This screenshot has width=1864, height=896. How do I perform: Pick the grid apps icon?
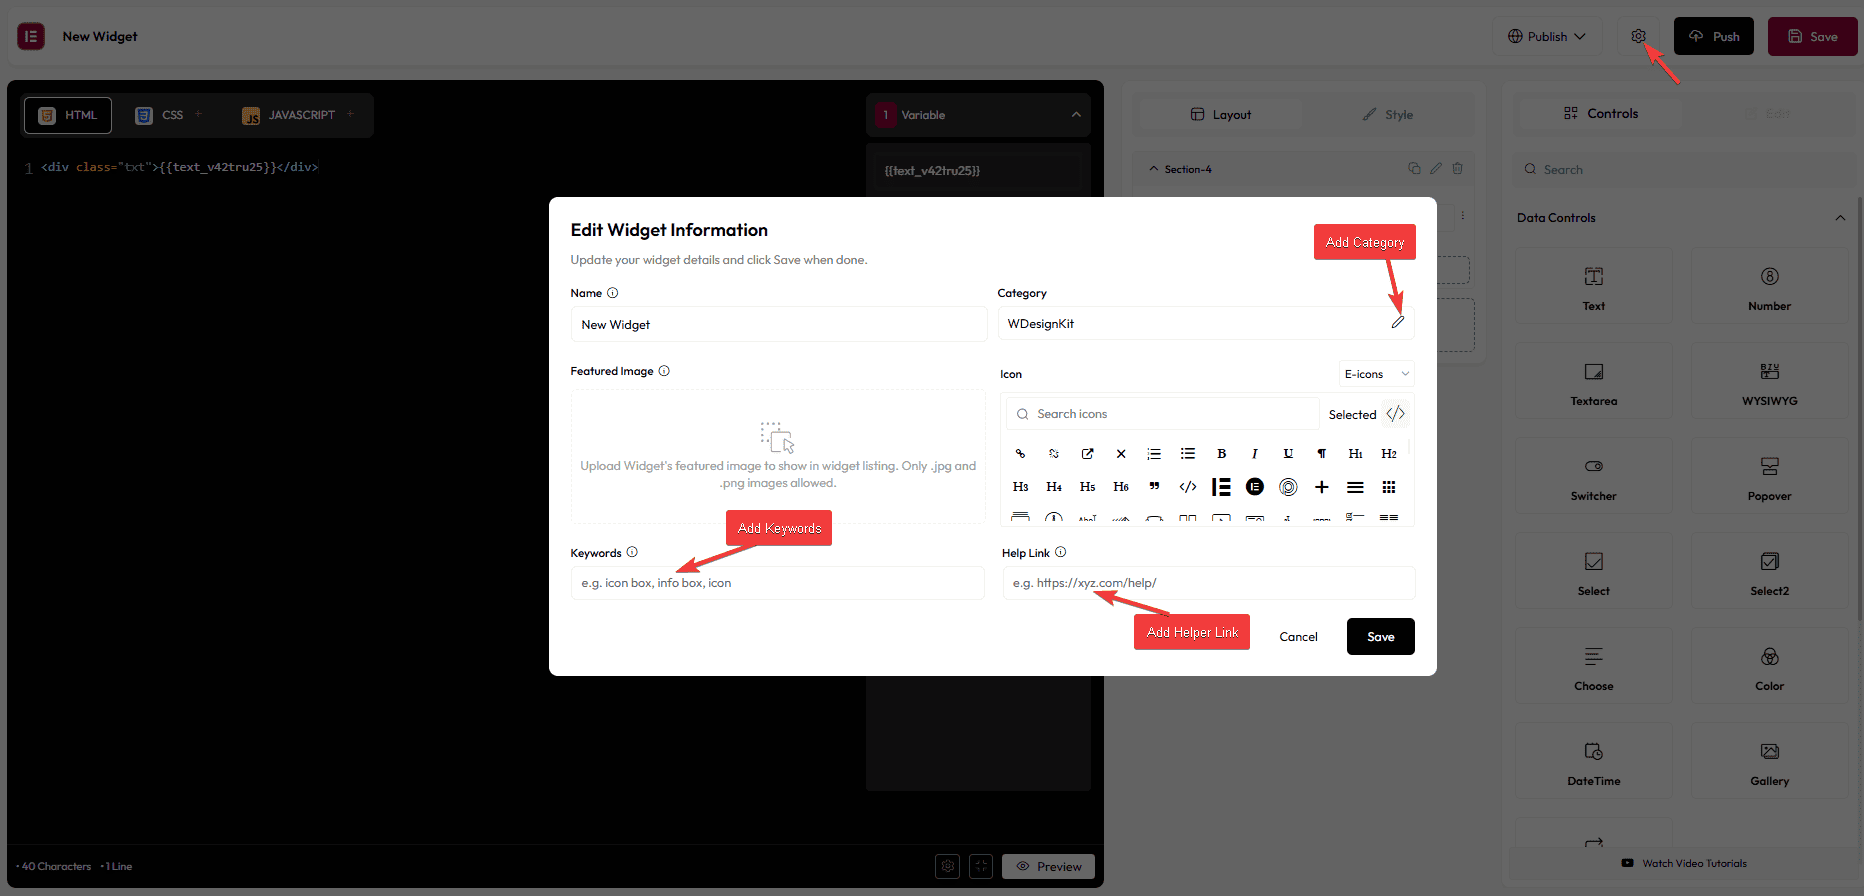(x=1388, y=487)
